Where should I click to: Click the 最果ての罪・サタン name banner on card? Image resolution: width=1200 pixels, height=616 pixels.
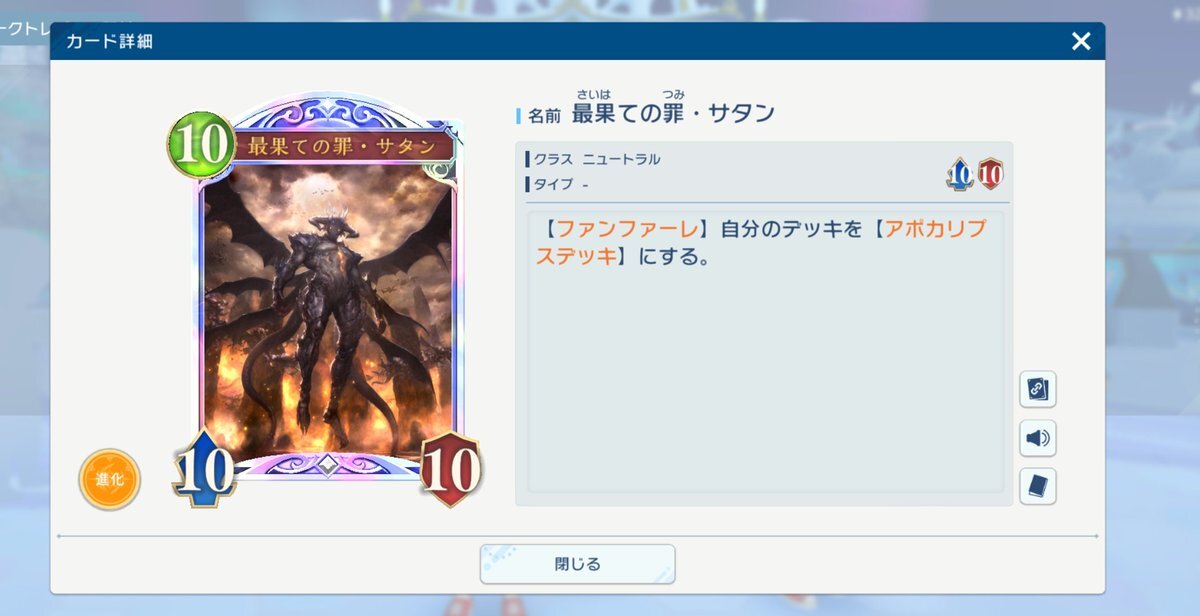point(341,146)
